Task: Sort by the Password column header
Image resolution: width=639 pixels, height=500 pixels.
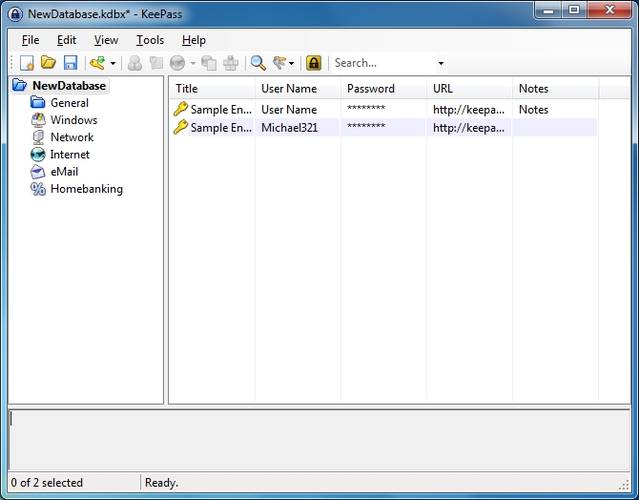Action: (x=384, y=89)
